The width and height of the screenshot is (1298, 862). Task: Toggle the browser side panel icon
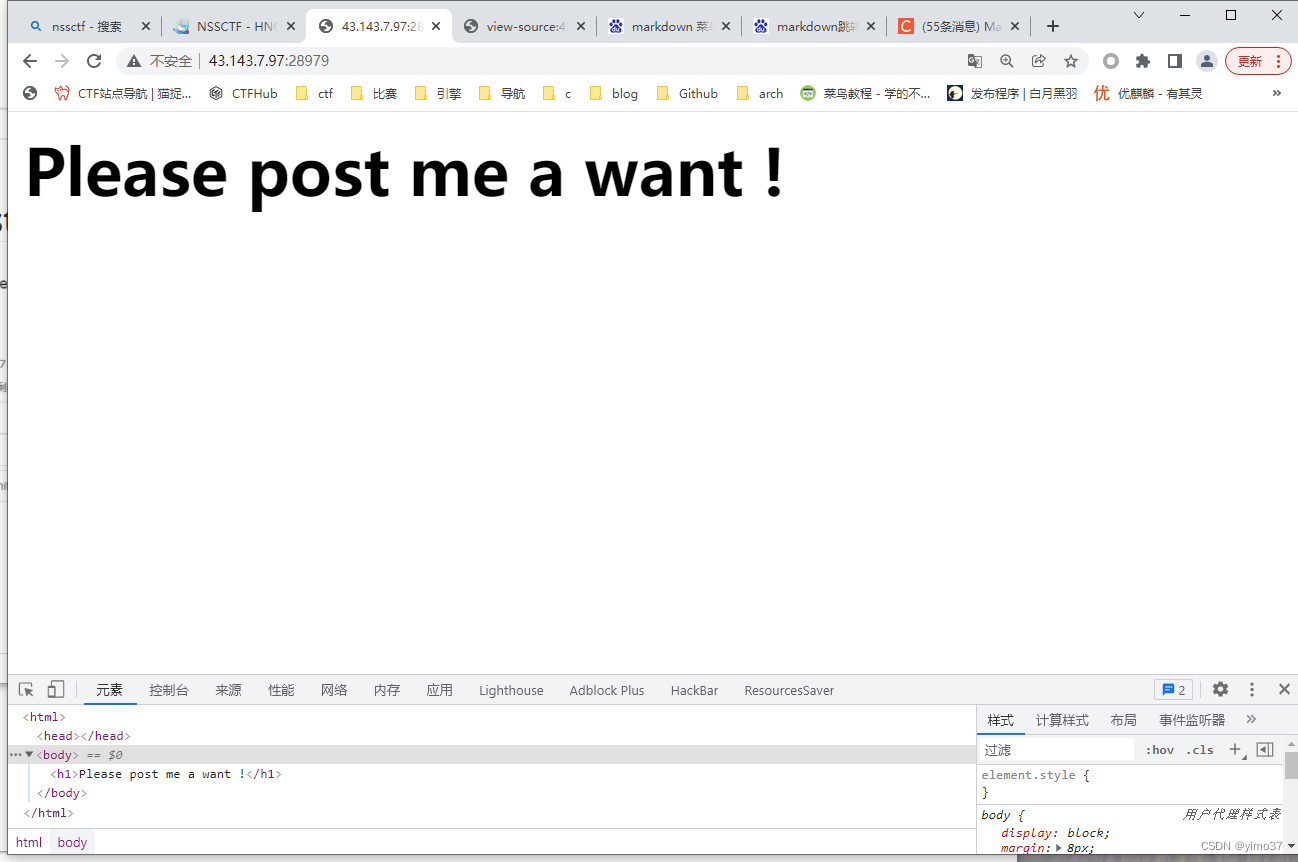coord(1175,61)
